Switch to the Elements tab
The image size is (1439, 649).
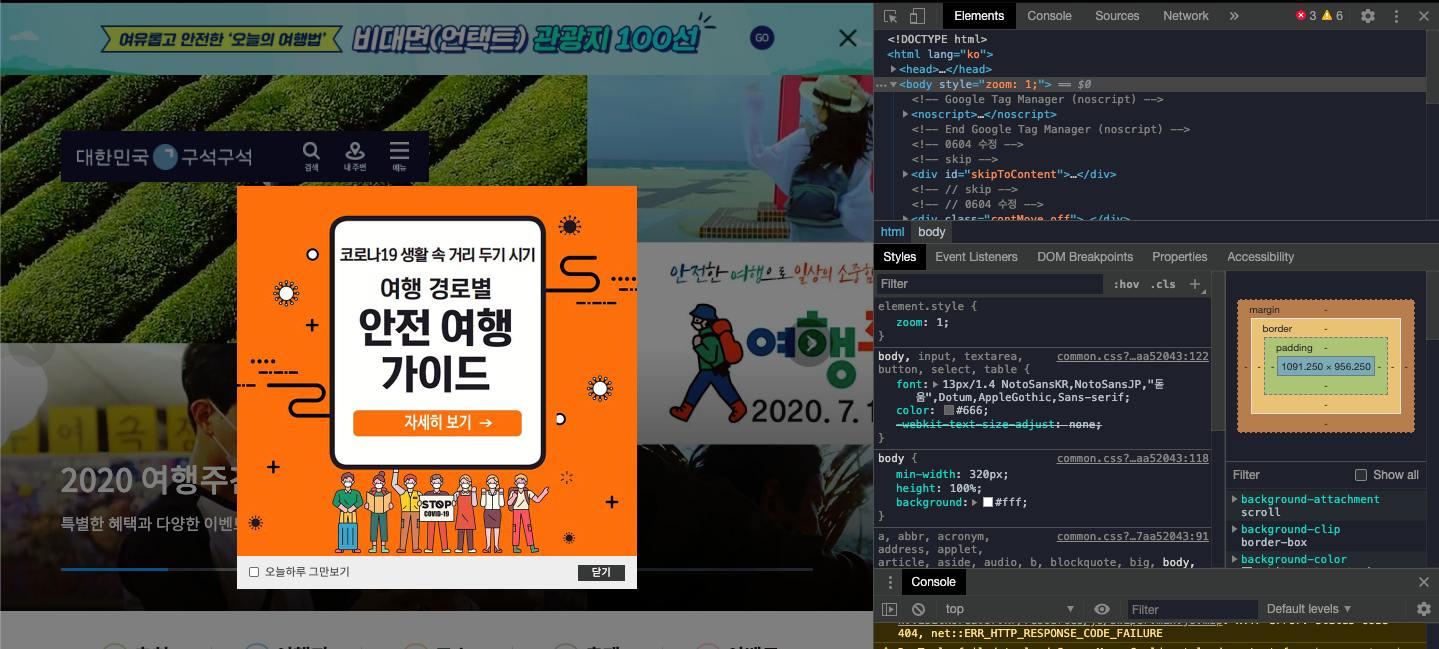tap(979, 16)
